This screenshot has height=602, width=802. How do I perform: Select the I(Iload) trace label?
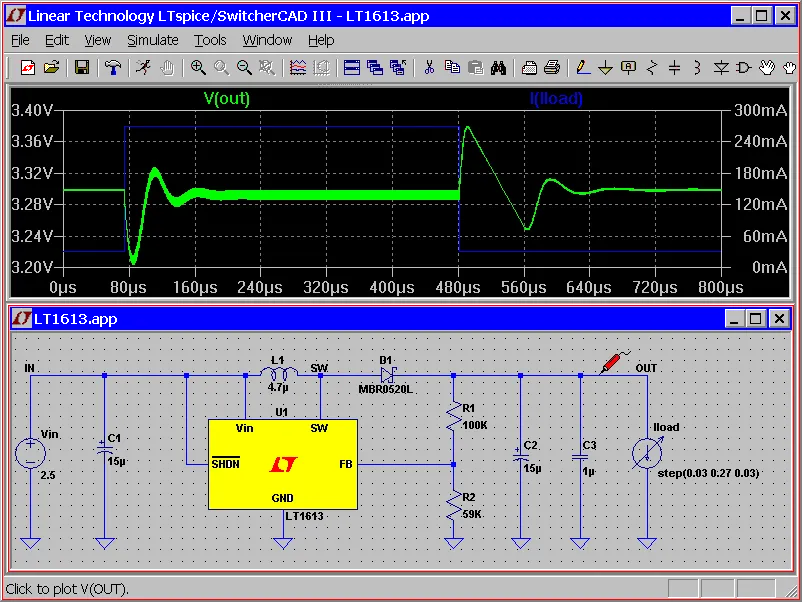[x=556, y=99]
